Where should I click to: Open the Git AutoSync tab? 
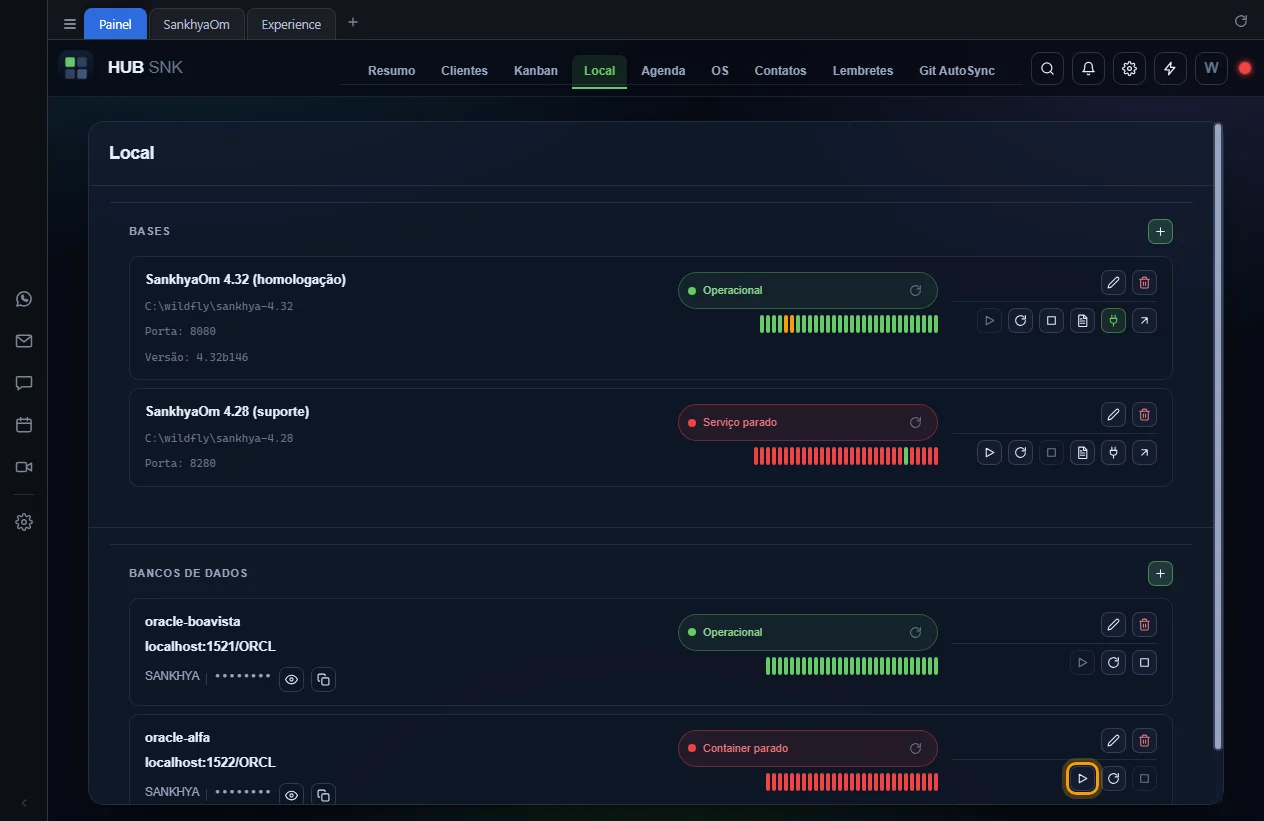pyautogui.click(x=957, y=71)
